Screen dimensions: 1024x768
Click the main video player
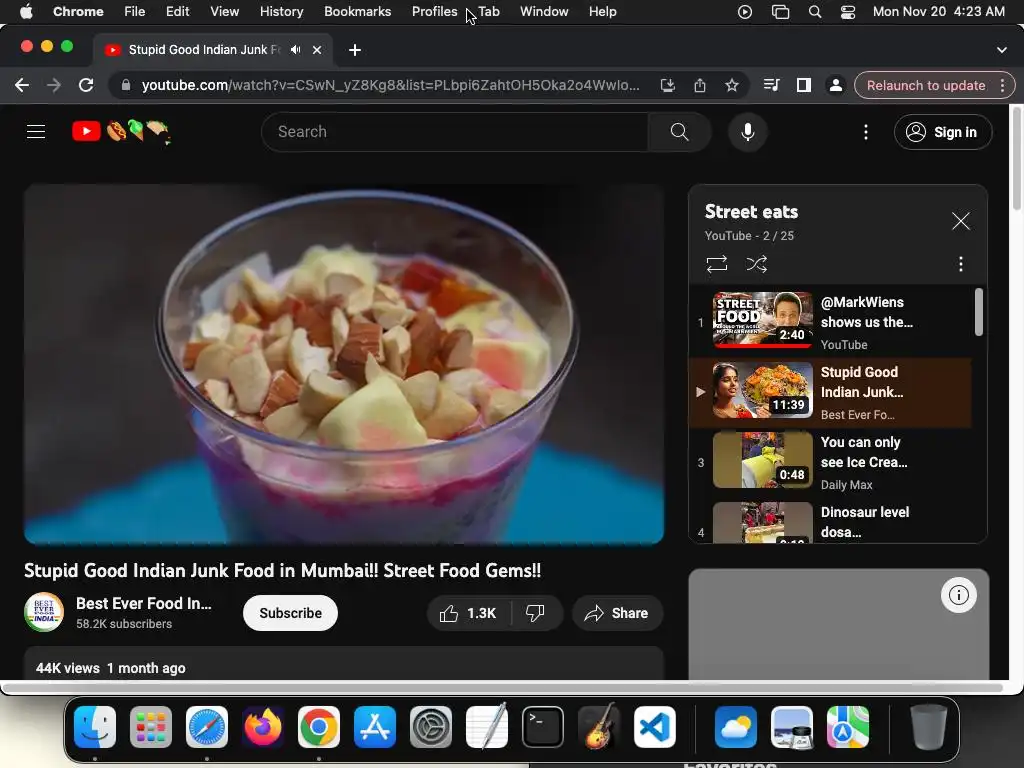pos(344,364)
